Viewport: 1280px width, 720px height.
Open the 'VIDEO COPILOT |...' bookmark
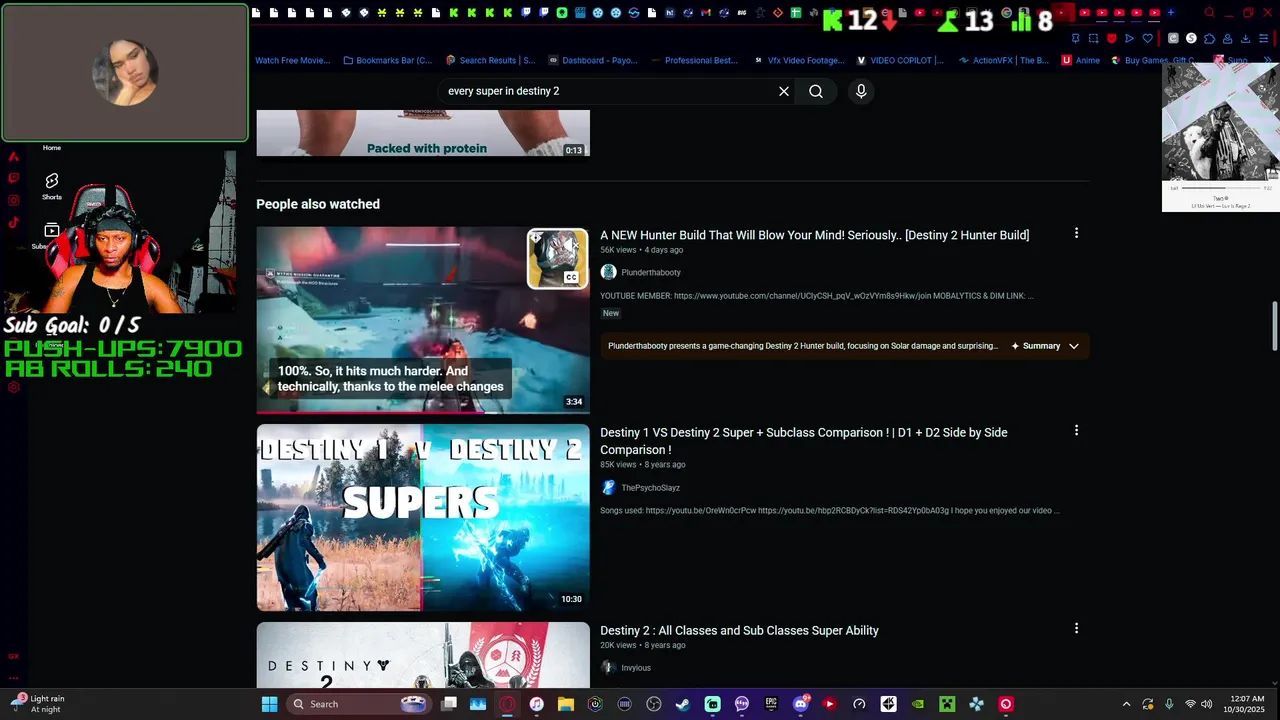900,60
